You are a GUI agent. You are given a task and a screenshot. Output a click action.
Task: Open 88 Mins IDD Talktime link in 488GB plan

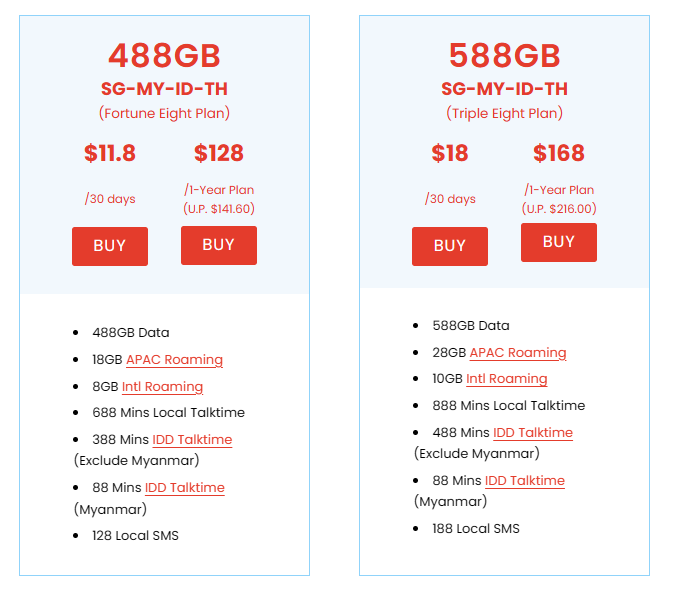[x=185, y=488]
